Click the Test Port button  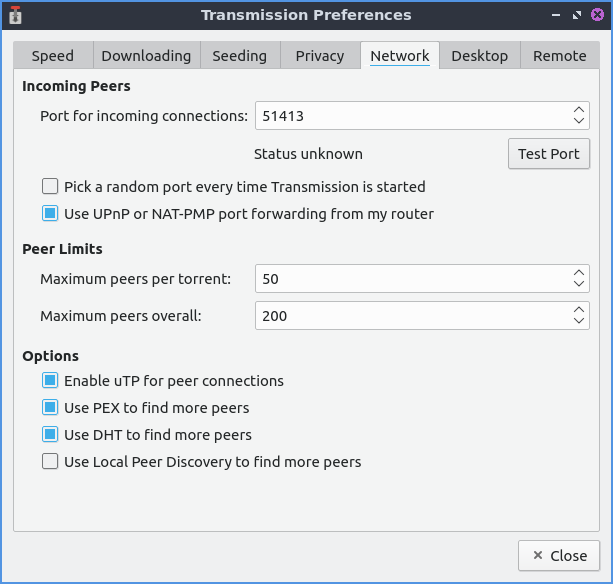[x=548, y=154]
